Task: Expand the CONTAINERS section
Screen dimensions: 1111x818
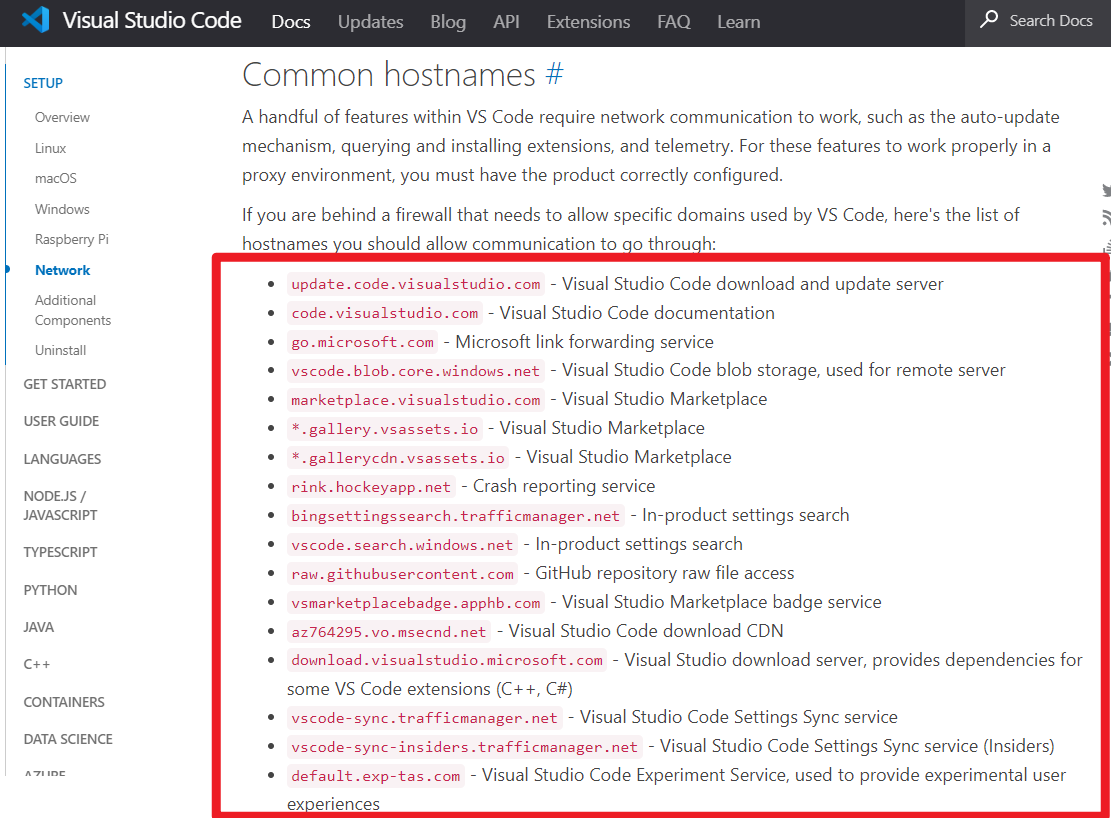Action: (64, 702)
